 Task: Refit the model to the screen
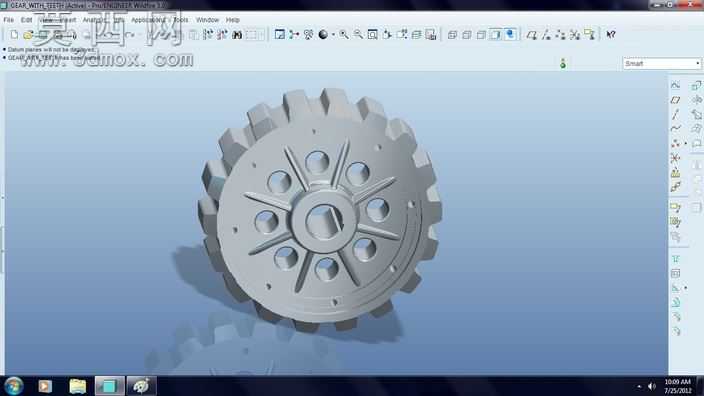click(373, 35)
